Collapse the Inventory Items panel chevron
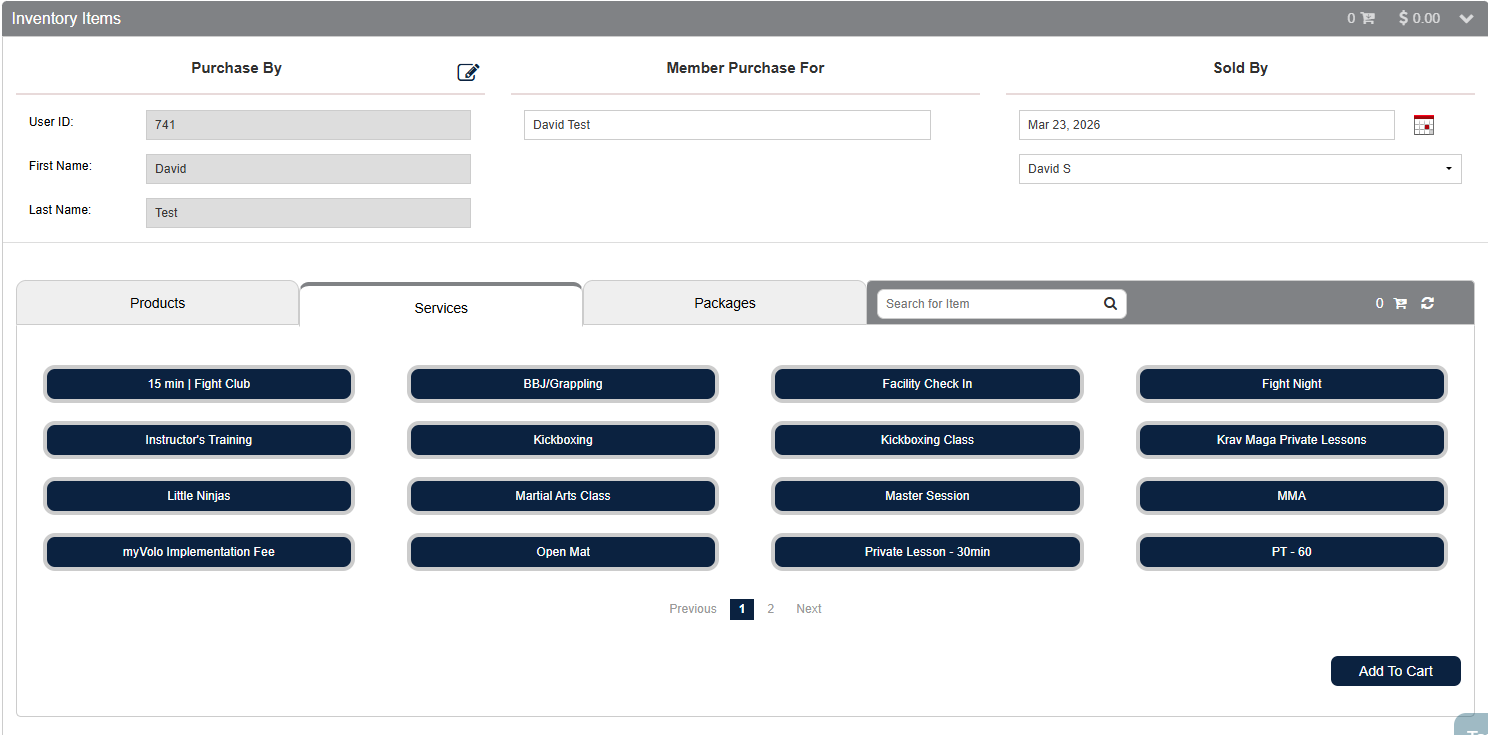The width and height of the screenshot is (1488, 735). coord(1466,18)
